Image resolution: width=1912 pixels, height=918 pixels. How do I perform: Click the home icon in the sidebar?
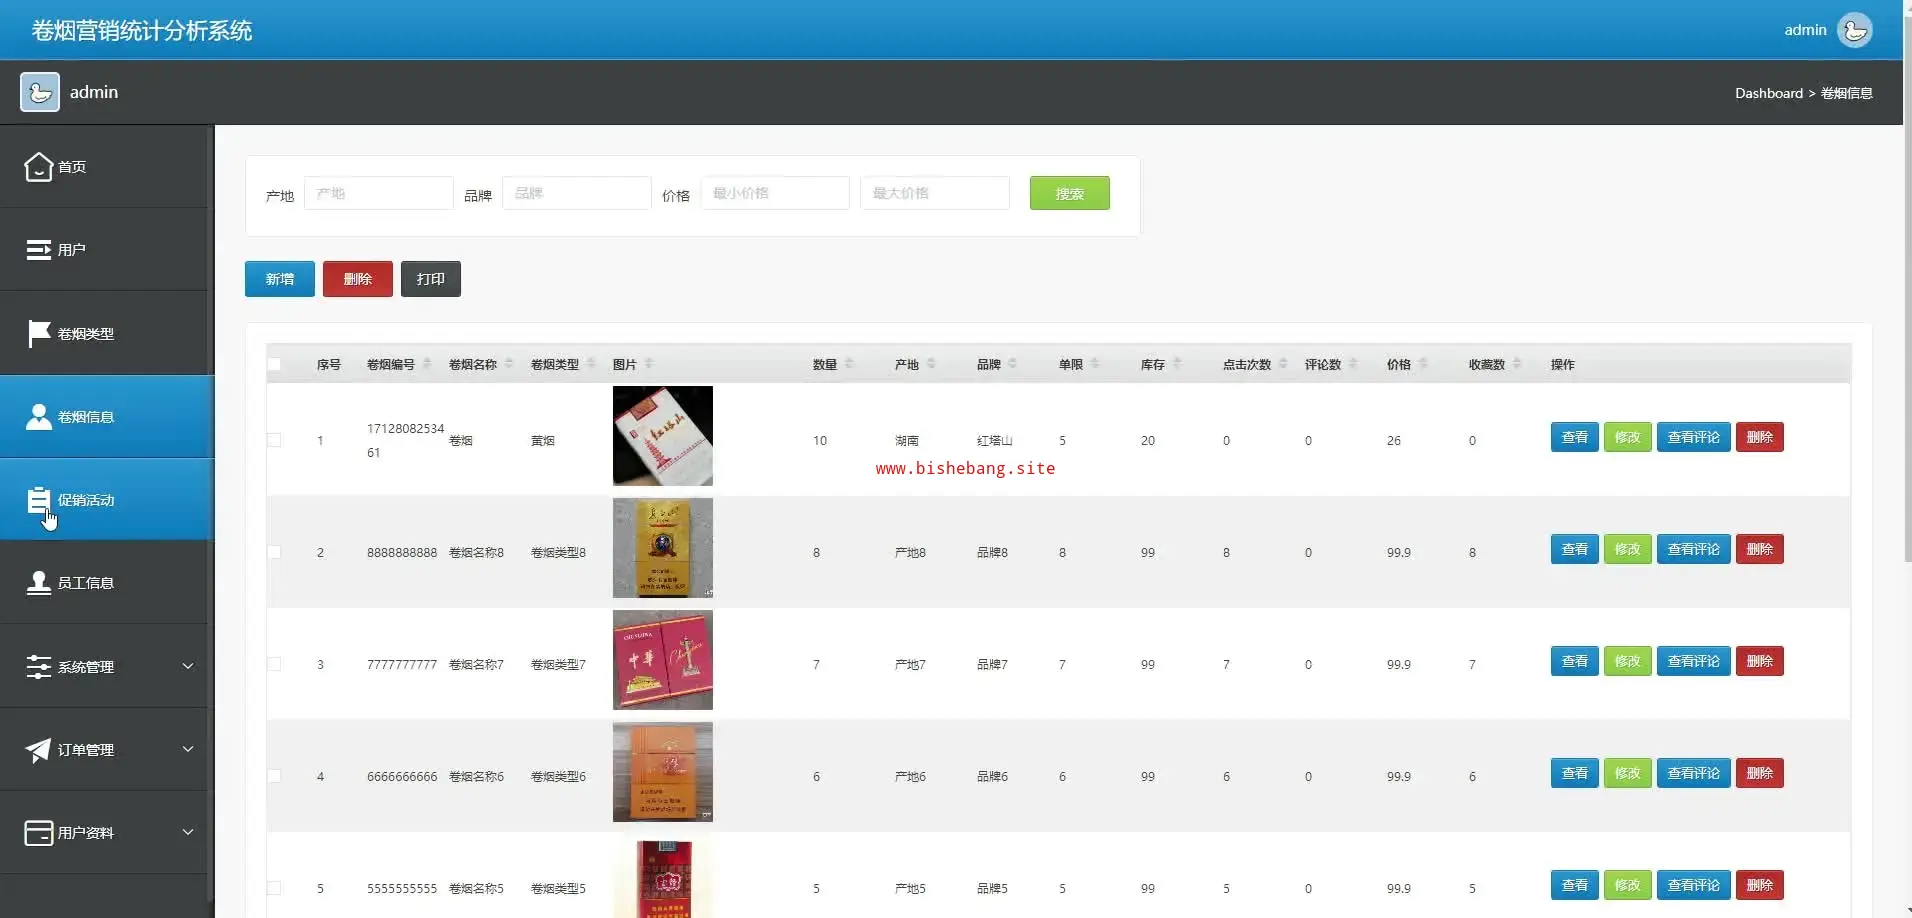[38, 167]
